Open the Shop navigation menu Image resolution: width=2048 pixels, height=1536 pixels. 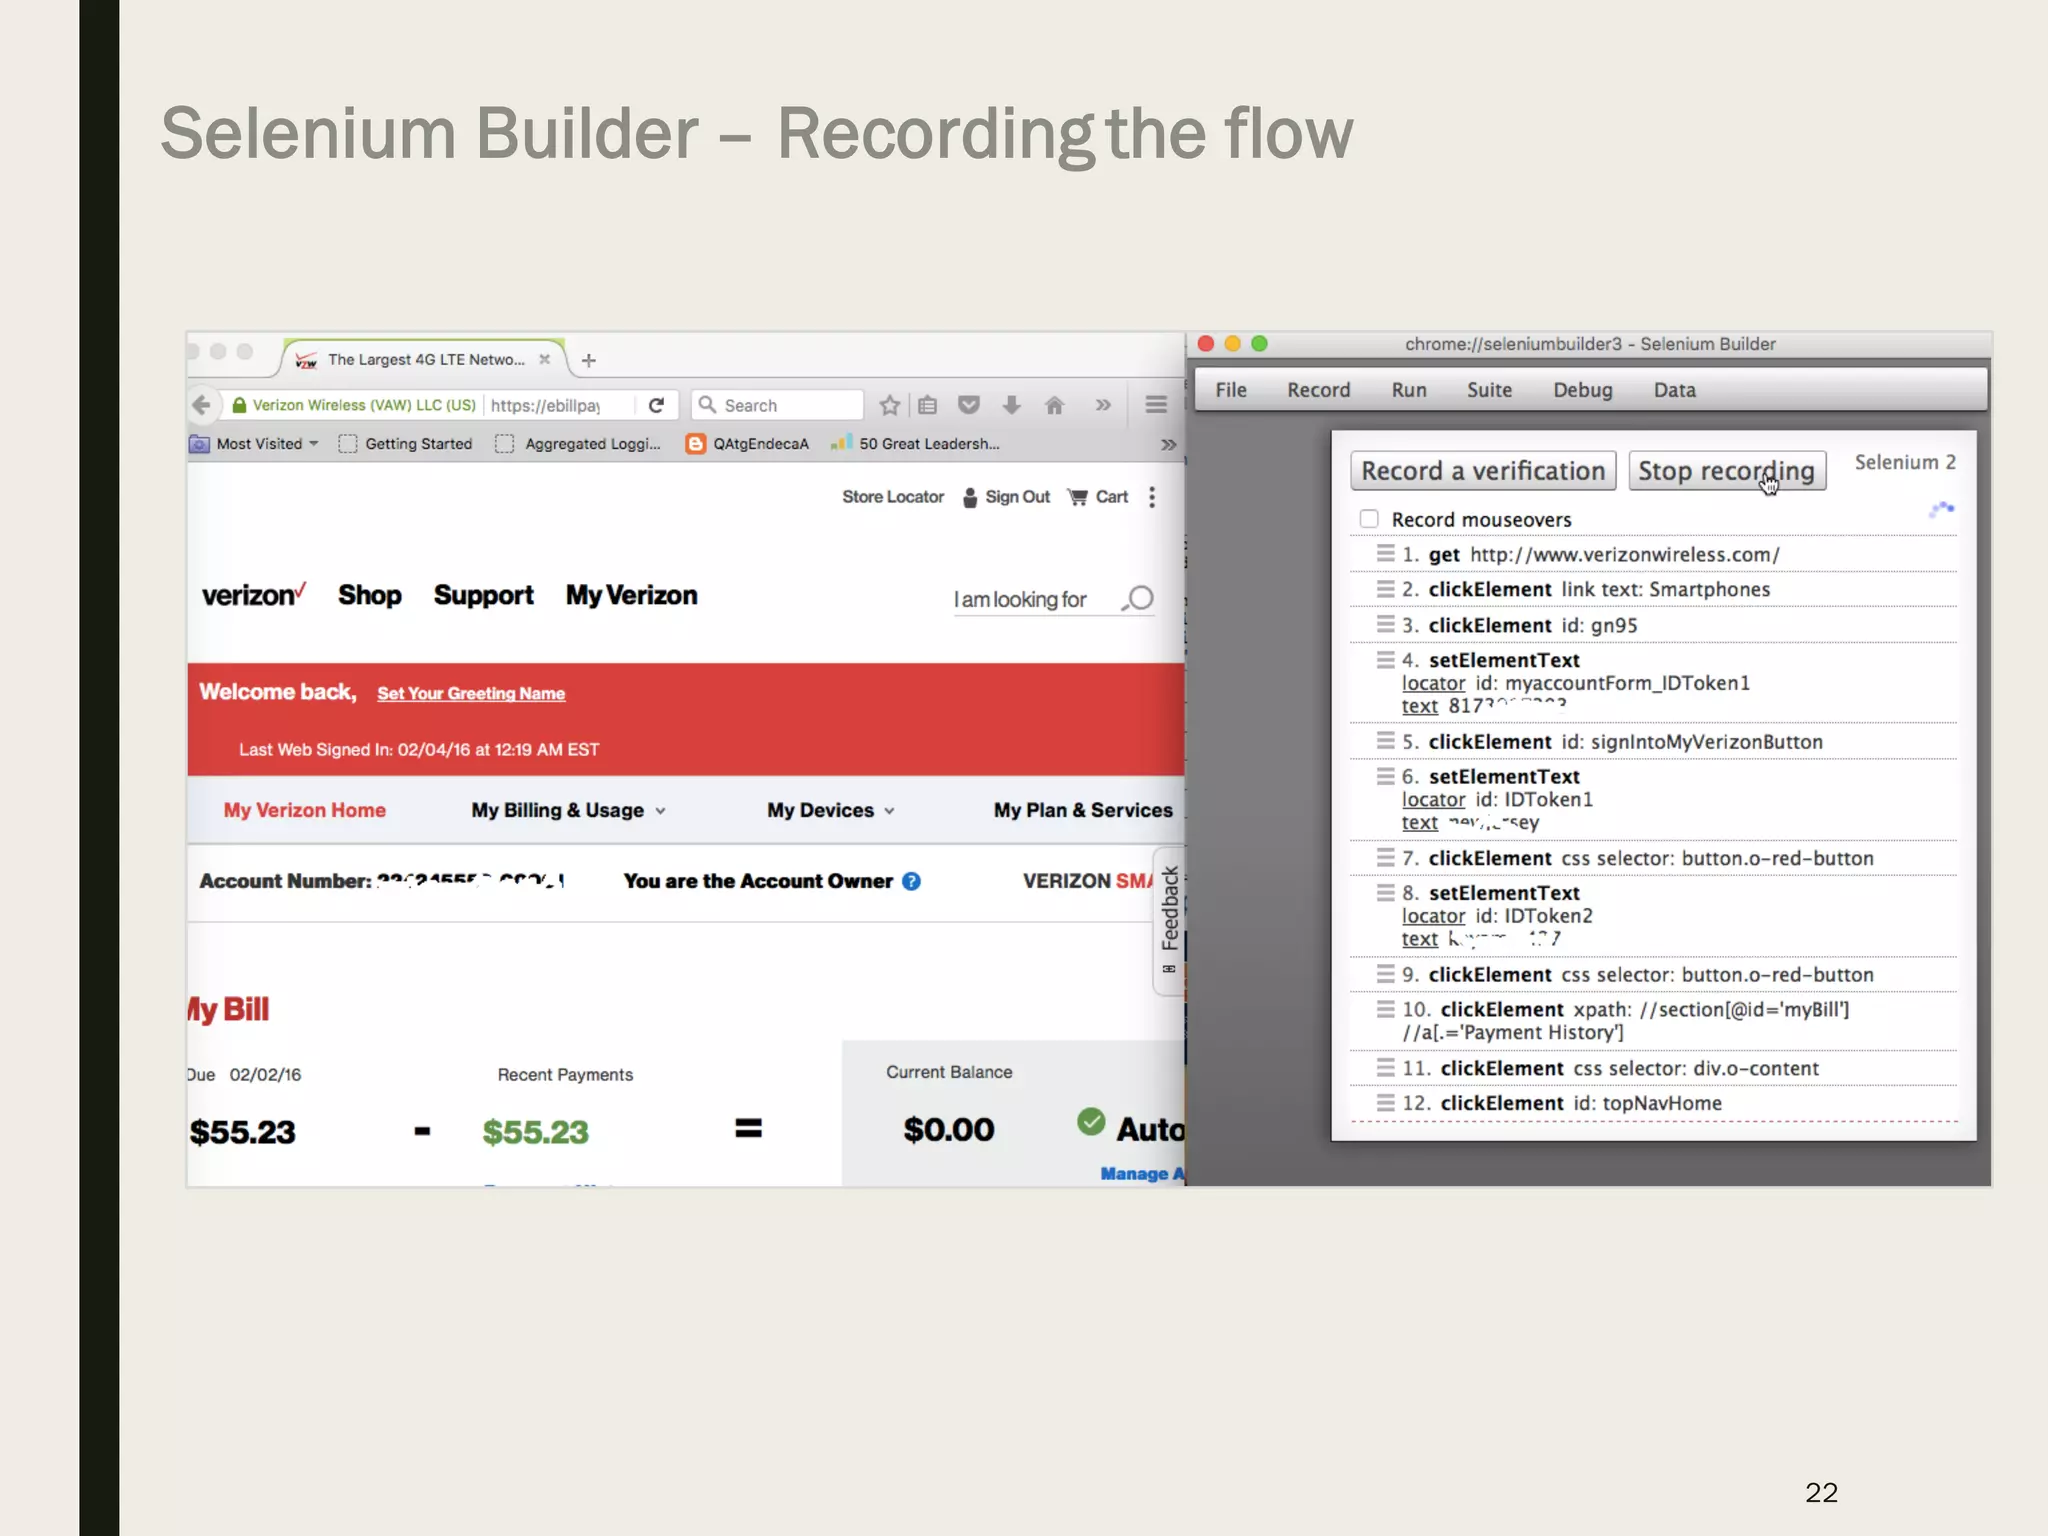[370, 595]
